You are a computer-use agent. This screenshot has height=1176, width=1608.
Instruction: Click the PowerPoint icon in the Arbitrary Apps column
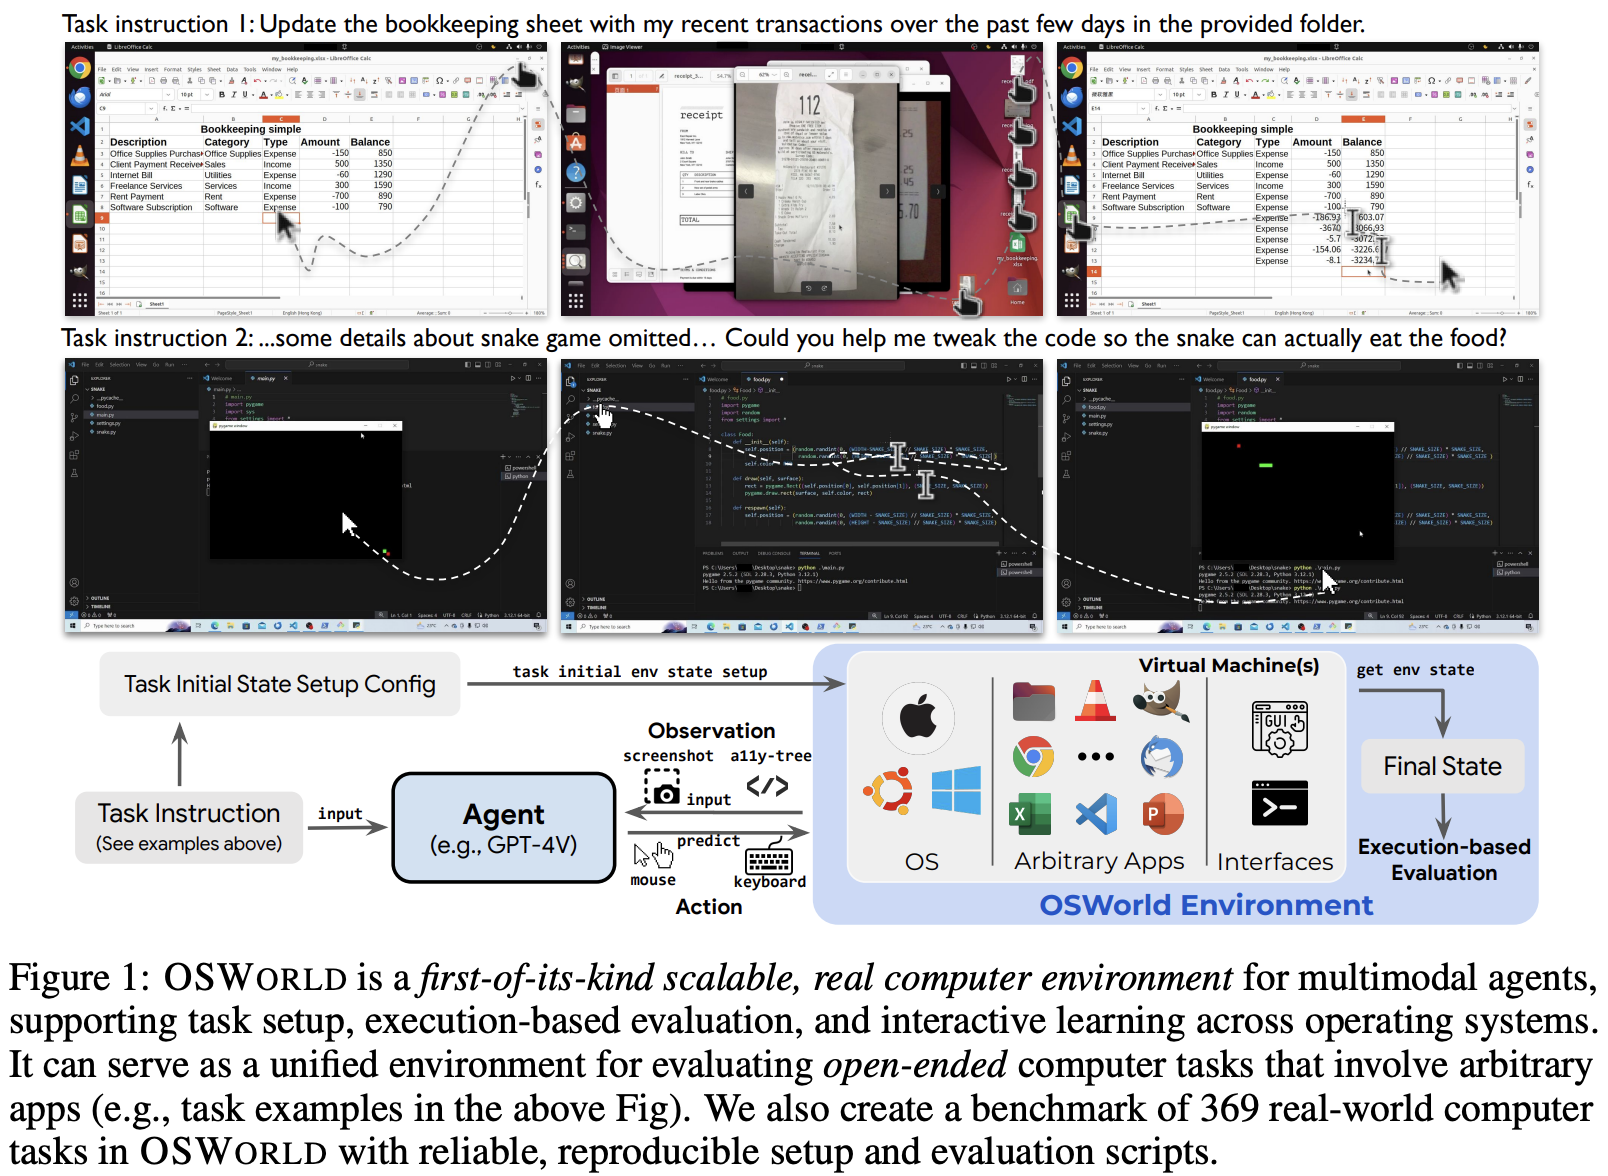tap(1161, 814)
